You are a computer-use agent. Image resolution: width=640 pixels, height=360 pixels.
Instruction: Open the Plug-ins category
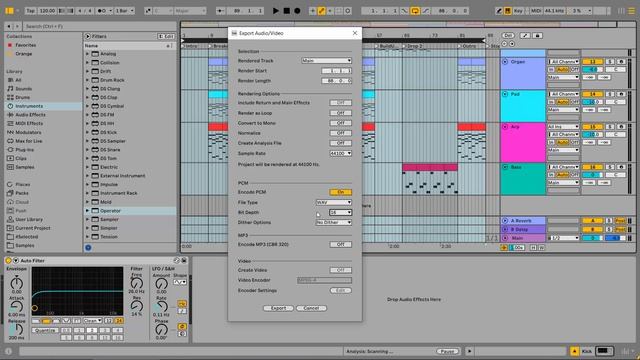click(x=24, y=150)
